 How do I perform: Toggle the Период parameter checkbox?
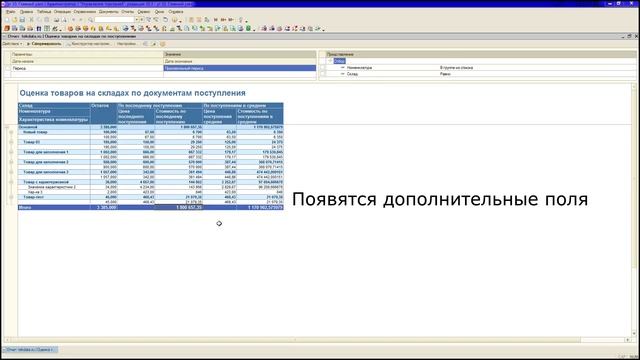[8, 68]
